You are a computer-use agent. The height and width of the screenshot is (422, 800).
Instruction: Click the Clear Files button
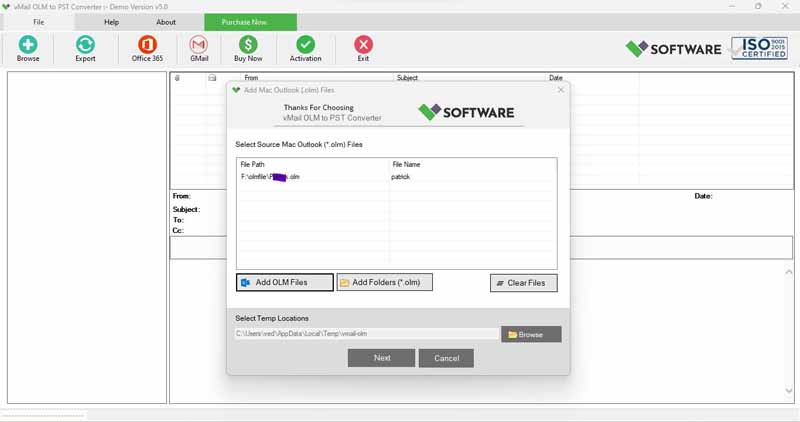click(x=523, y=283)
